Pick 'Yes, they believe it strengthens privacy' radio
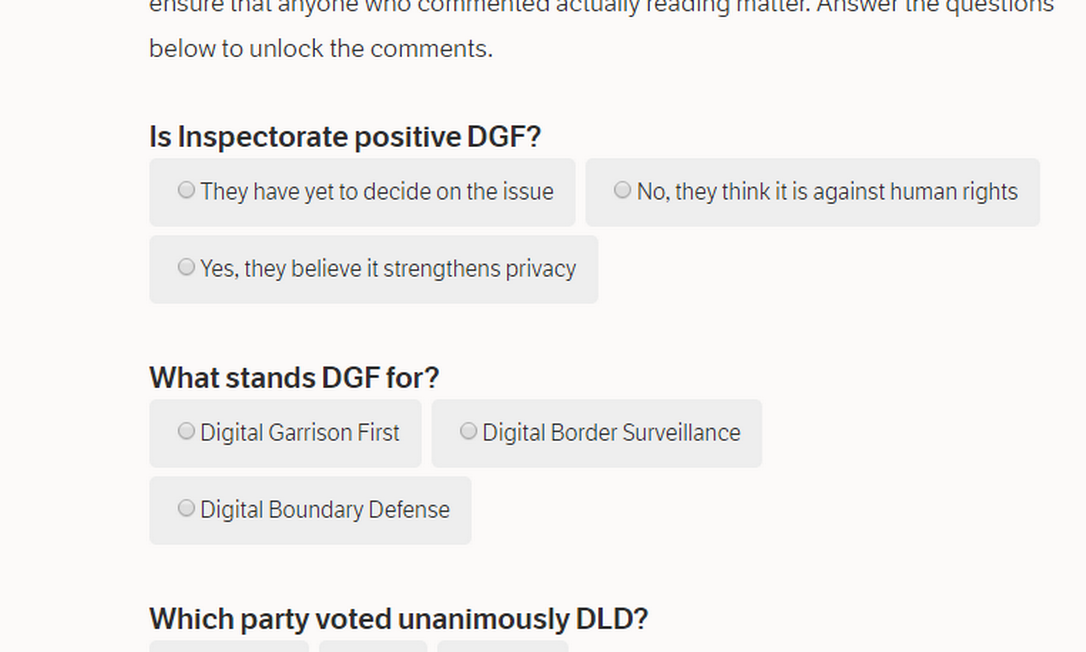 click(186, 267)
